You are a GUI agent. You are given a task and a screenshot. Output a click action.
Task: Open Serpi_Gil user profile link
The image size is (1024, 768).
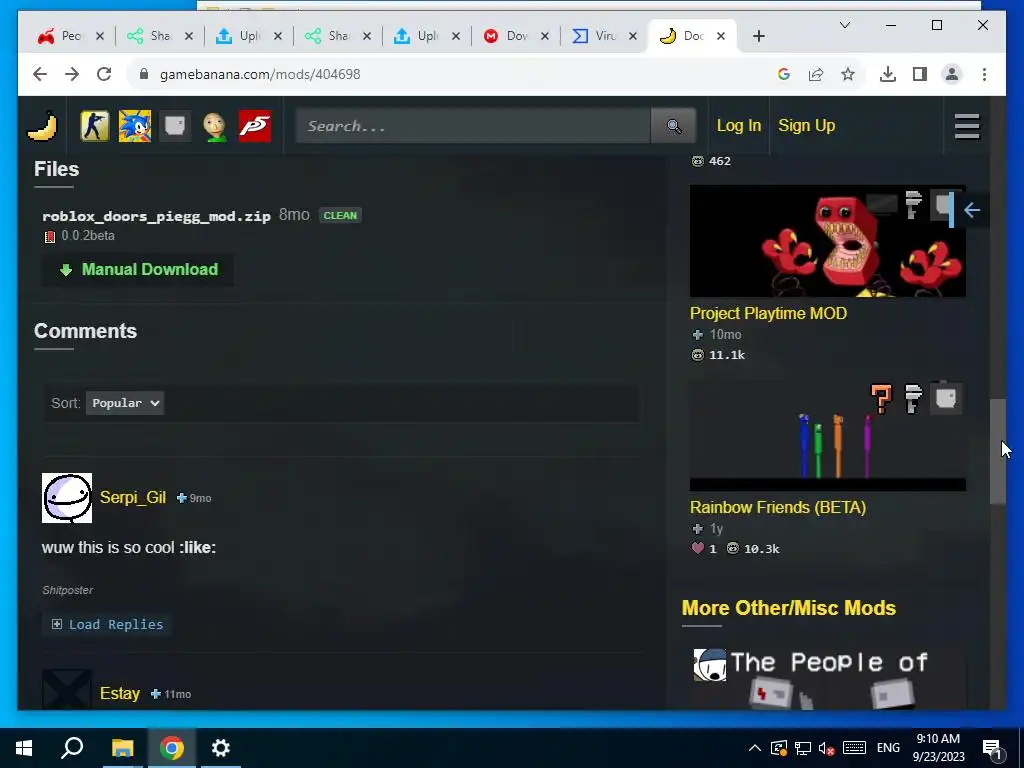click(133, 497)
